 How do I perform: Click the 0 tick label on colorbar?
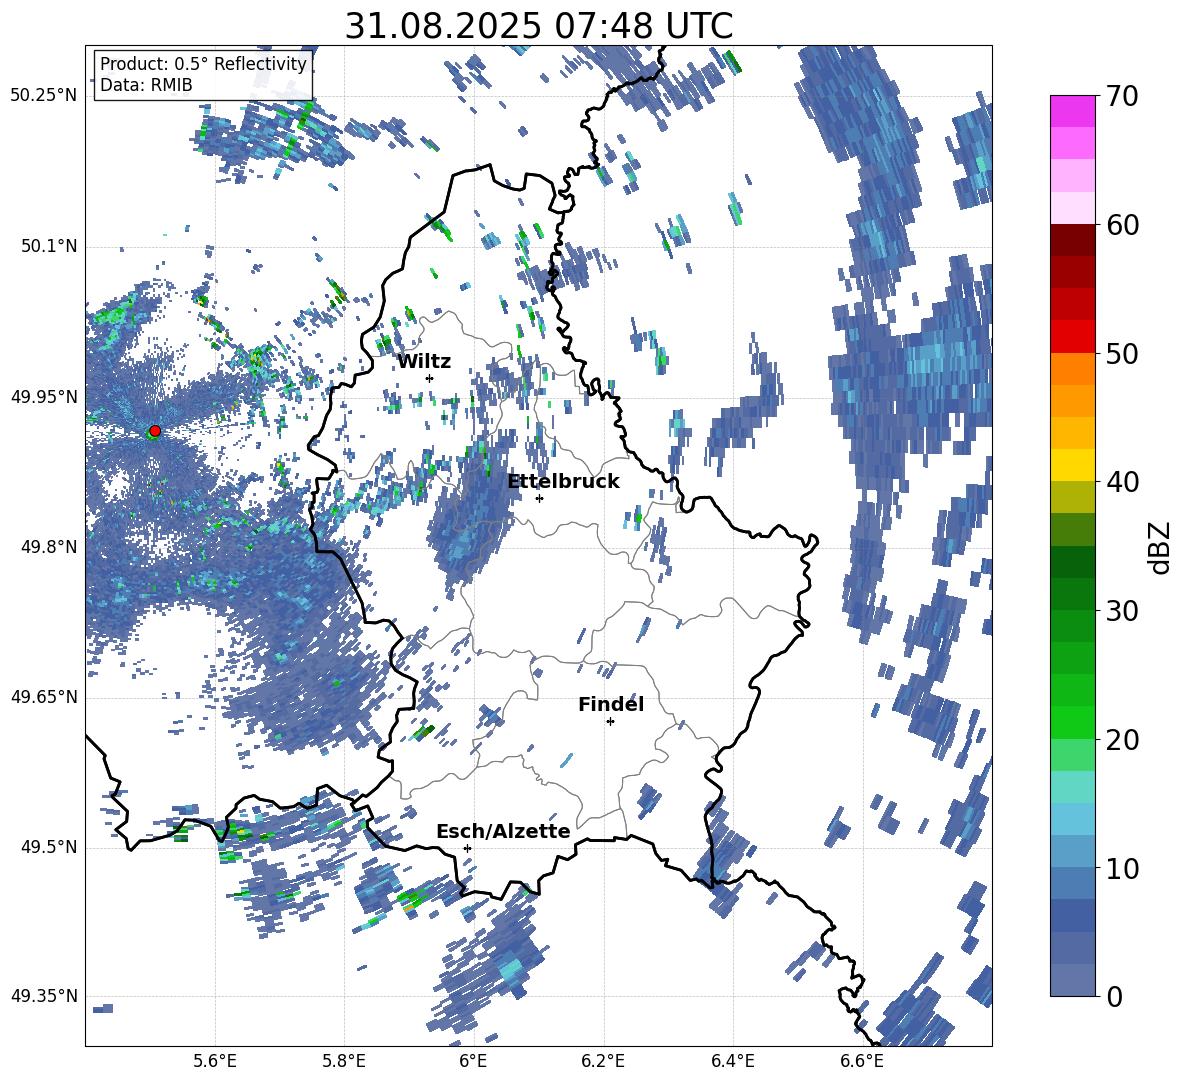[1115, 997]
